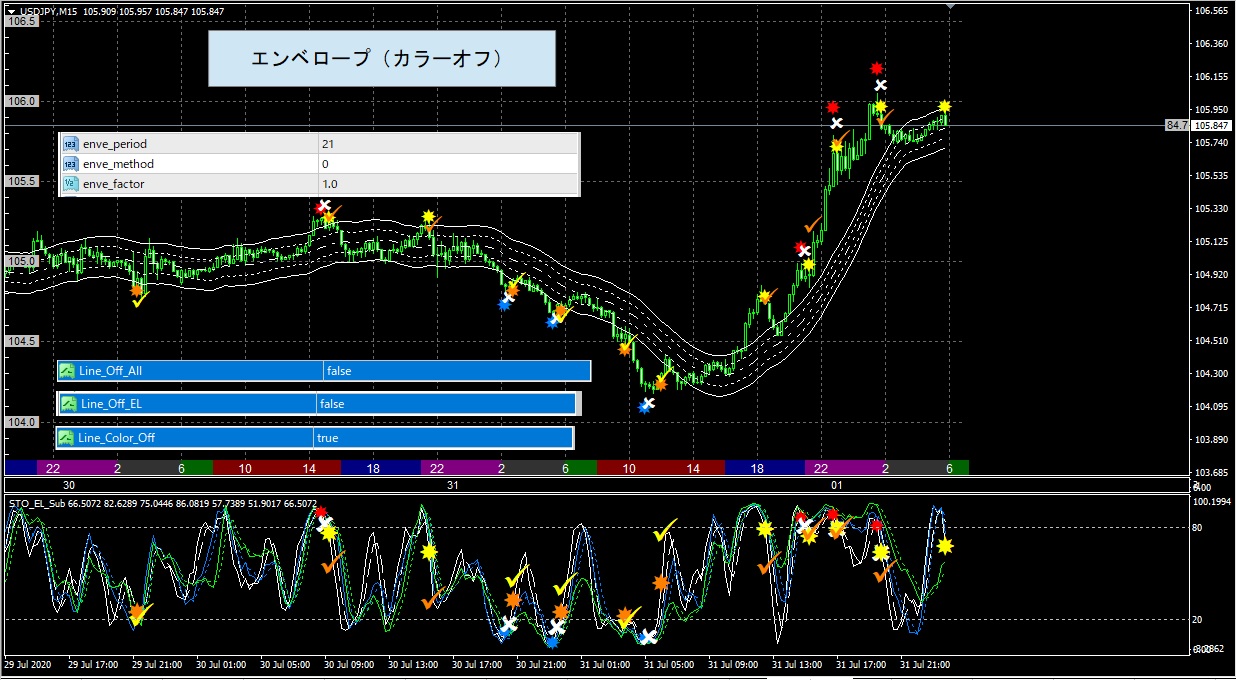Click price scale value 106.565

pos(1211,11)
